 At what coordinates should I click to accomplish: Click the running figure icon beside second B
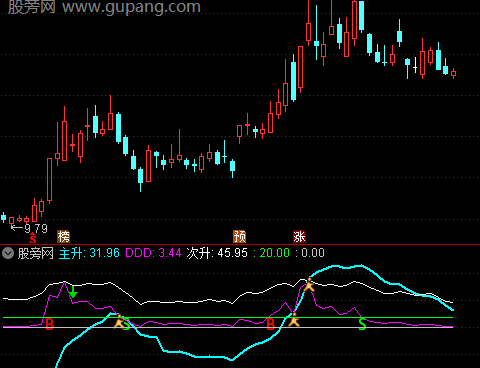[294, 320]
